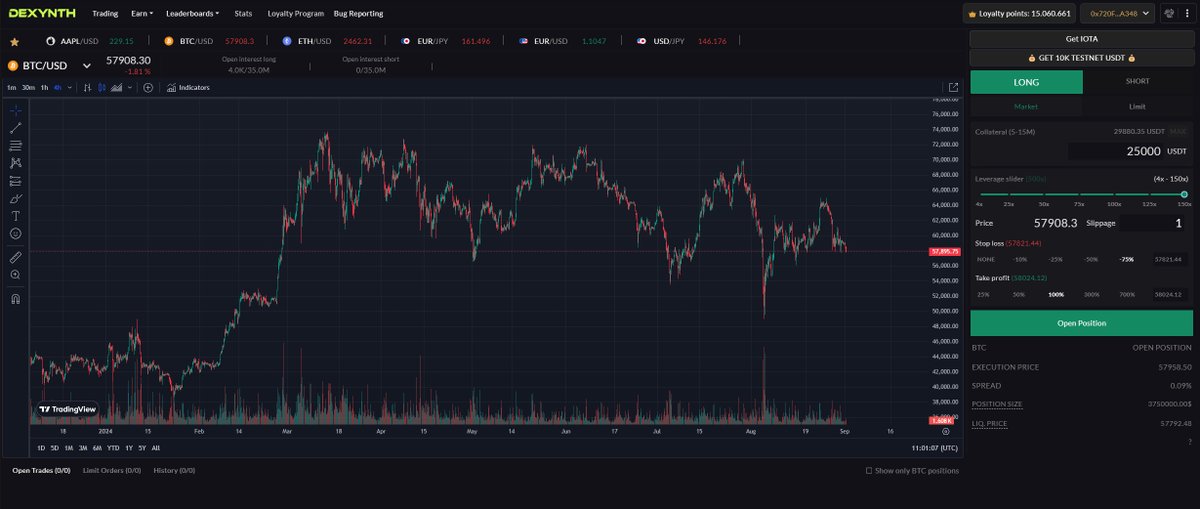This screenshot has height=509, width=1200.
Task: Open the Fibonacci retracement tool
Action: (16, 145)
